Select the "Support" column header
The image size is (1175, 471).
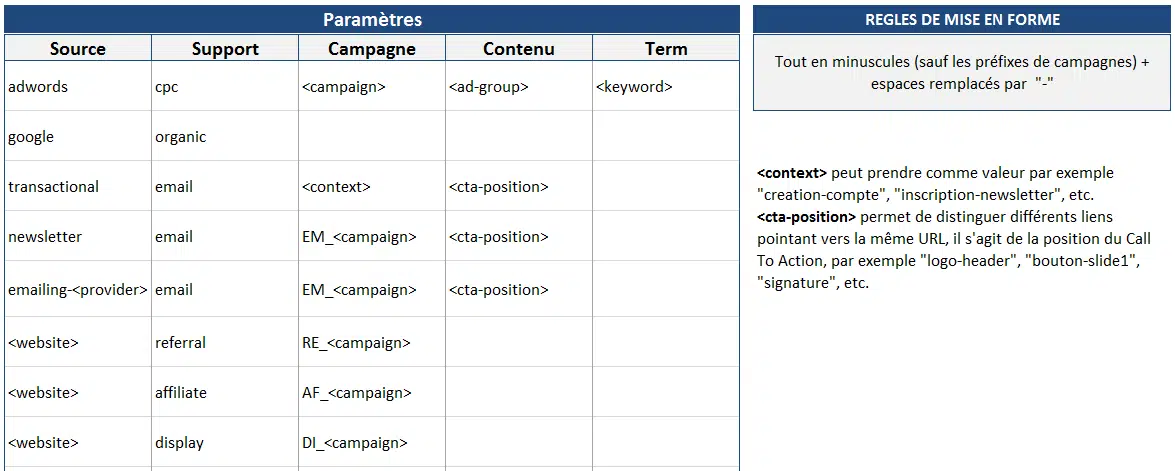225,49
